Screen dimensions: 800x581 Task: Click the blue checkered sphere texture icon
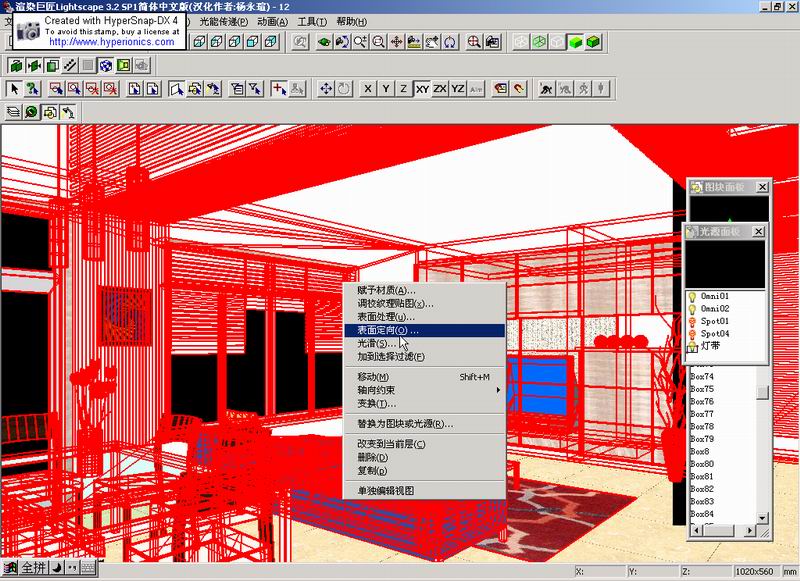point(106,65)
